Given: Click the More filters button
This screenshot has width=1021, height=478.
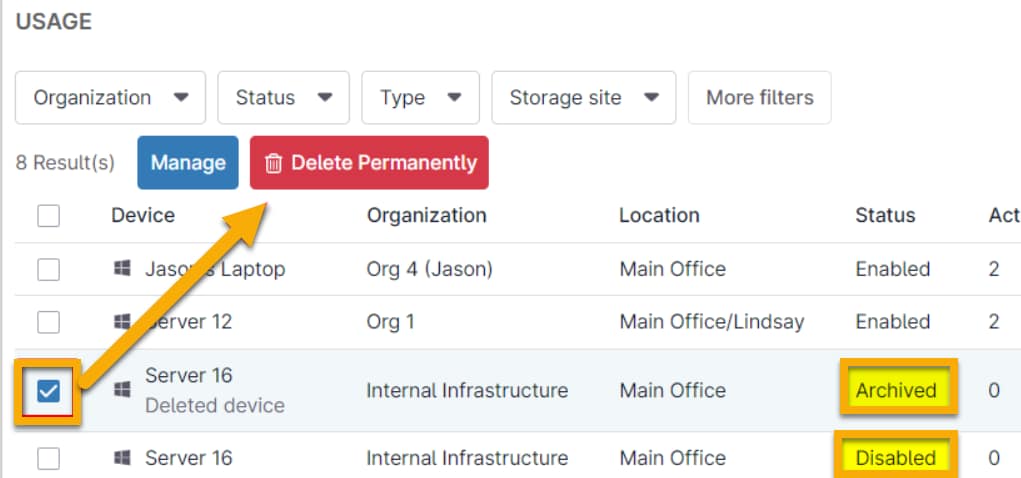Looking at the screenshot, I should (759, 98).
